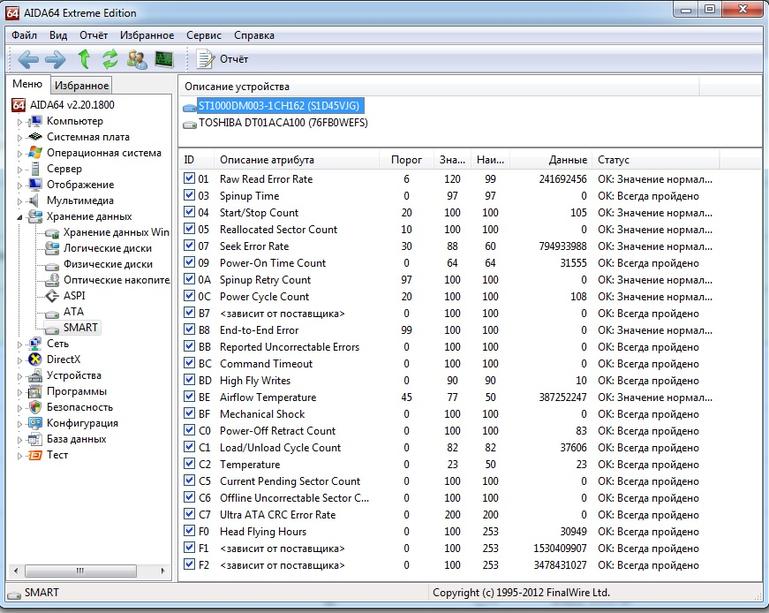Image resolution: width=769 pixels, height=613 pixels.
Task: Click the DirectX icon
Action: (35, 359)
